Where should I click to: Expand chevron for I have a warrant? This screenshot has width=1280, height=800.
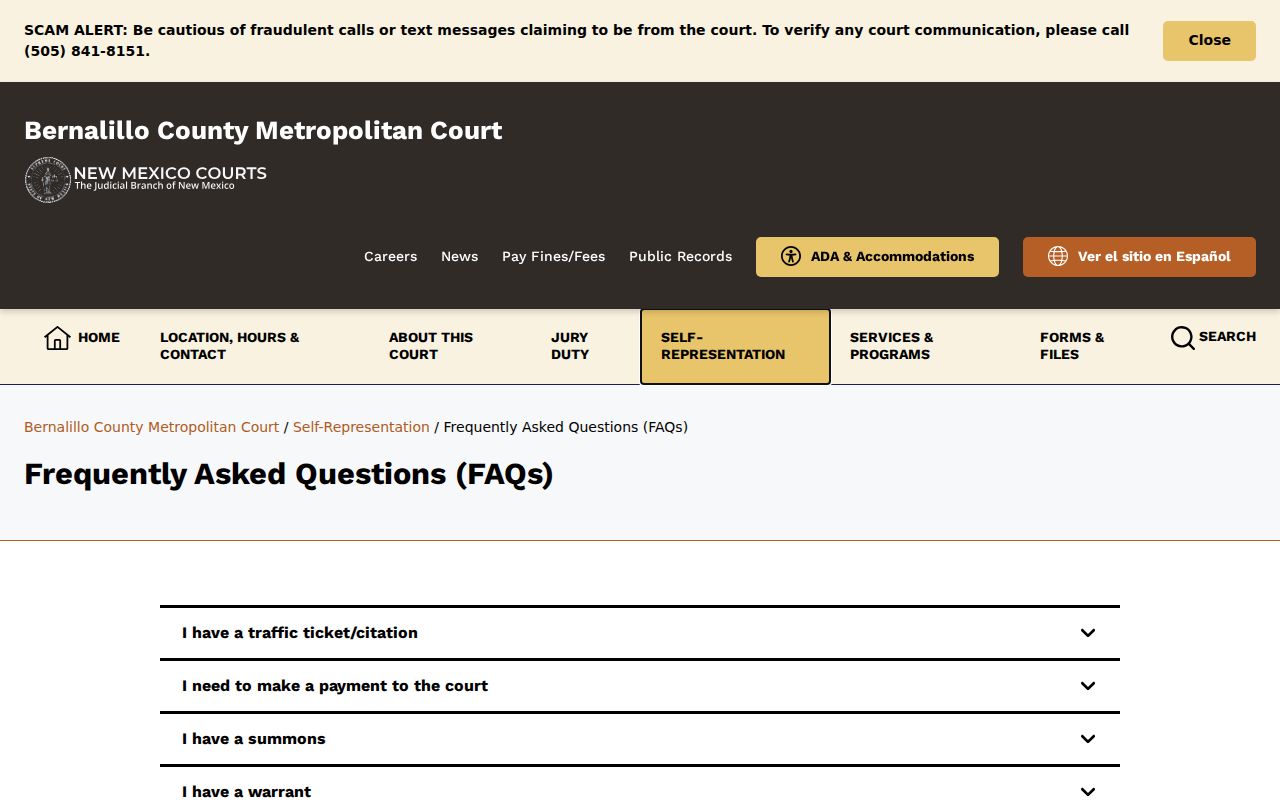point(1088,792)
